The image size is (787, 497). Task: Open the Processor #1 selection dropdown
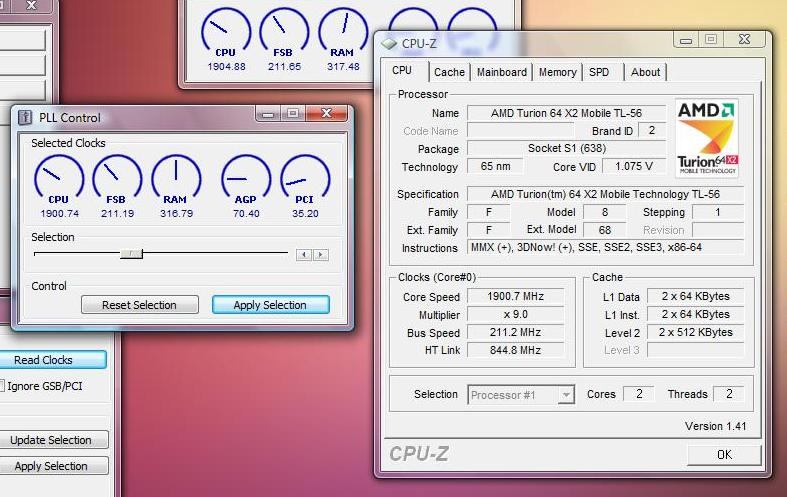(566, 395)
